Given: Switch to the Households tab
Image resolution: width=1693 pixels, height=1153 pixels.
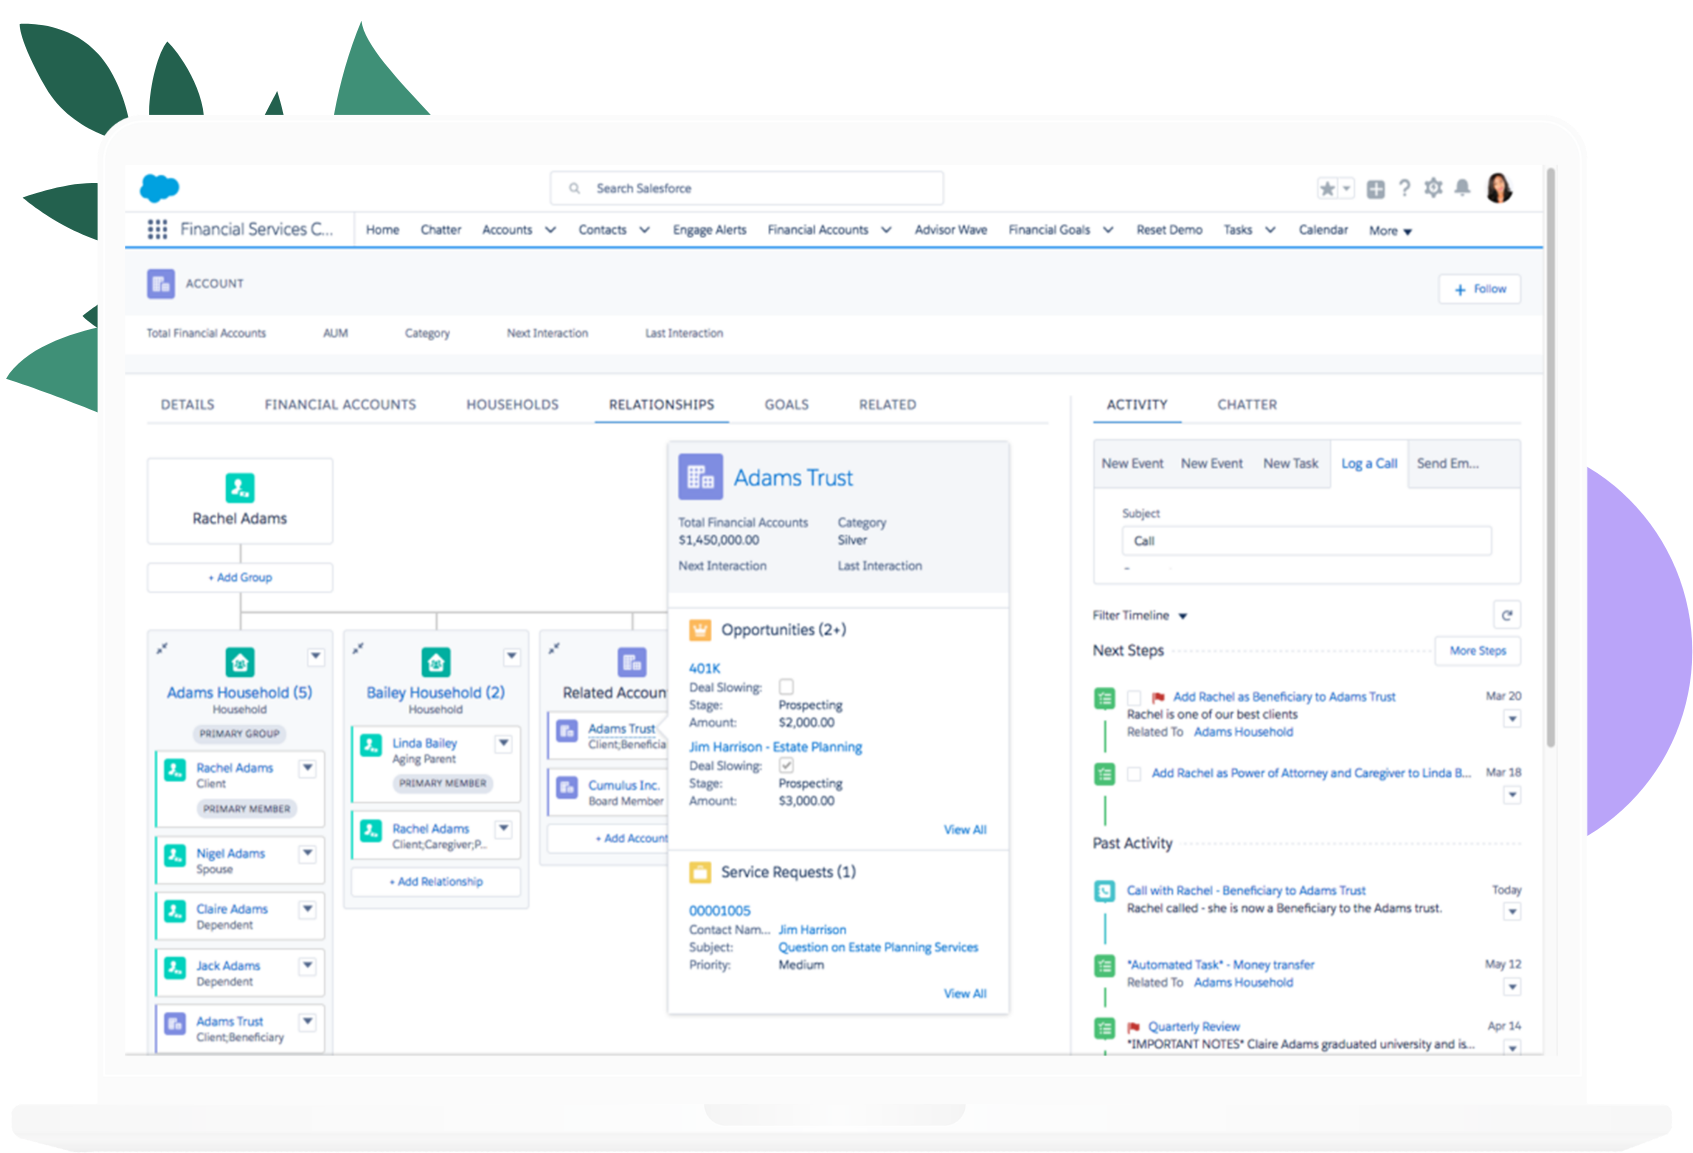Looking at the screenshot, I should click(x=513, y=405).
